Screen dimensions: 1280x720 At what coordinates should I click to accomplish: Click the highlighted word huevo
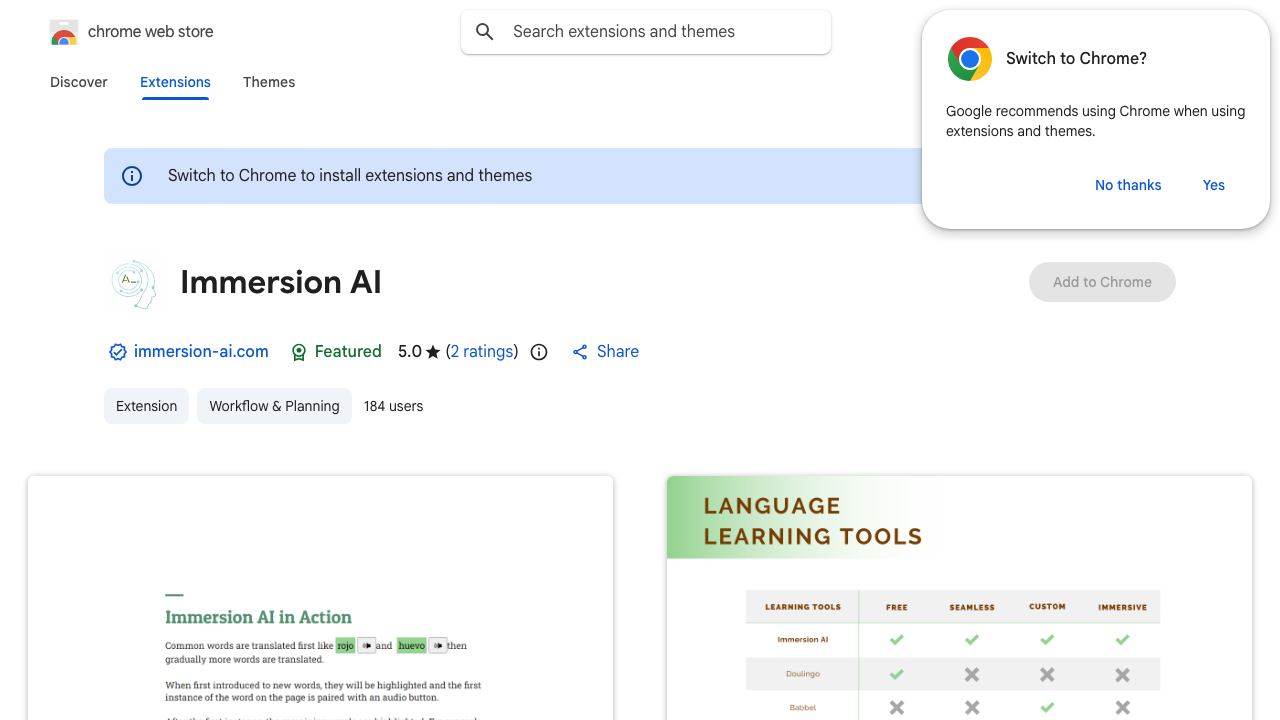coord(411,646)
